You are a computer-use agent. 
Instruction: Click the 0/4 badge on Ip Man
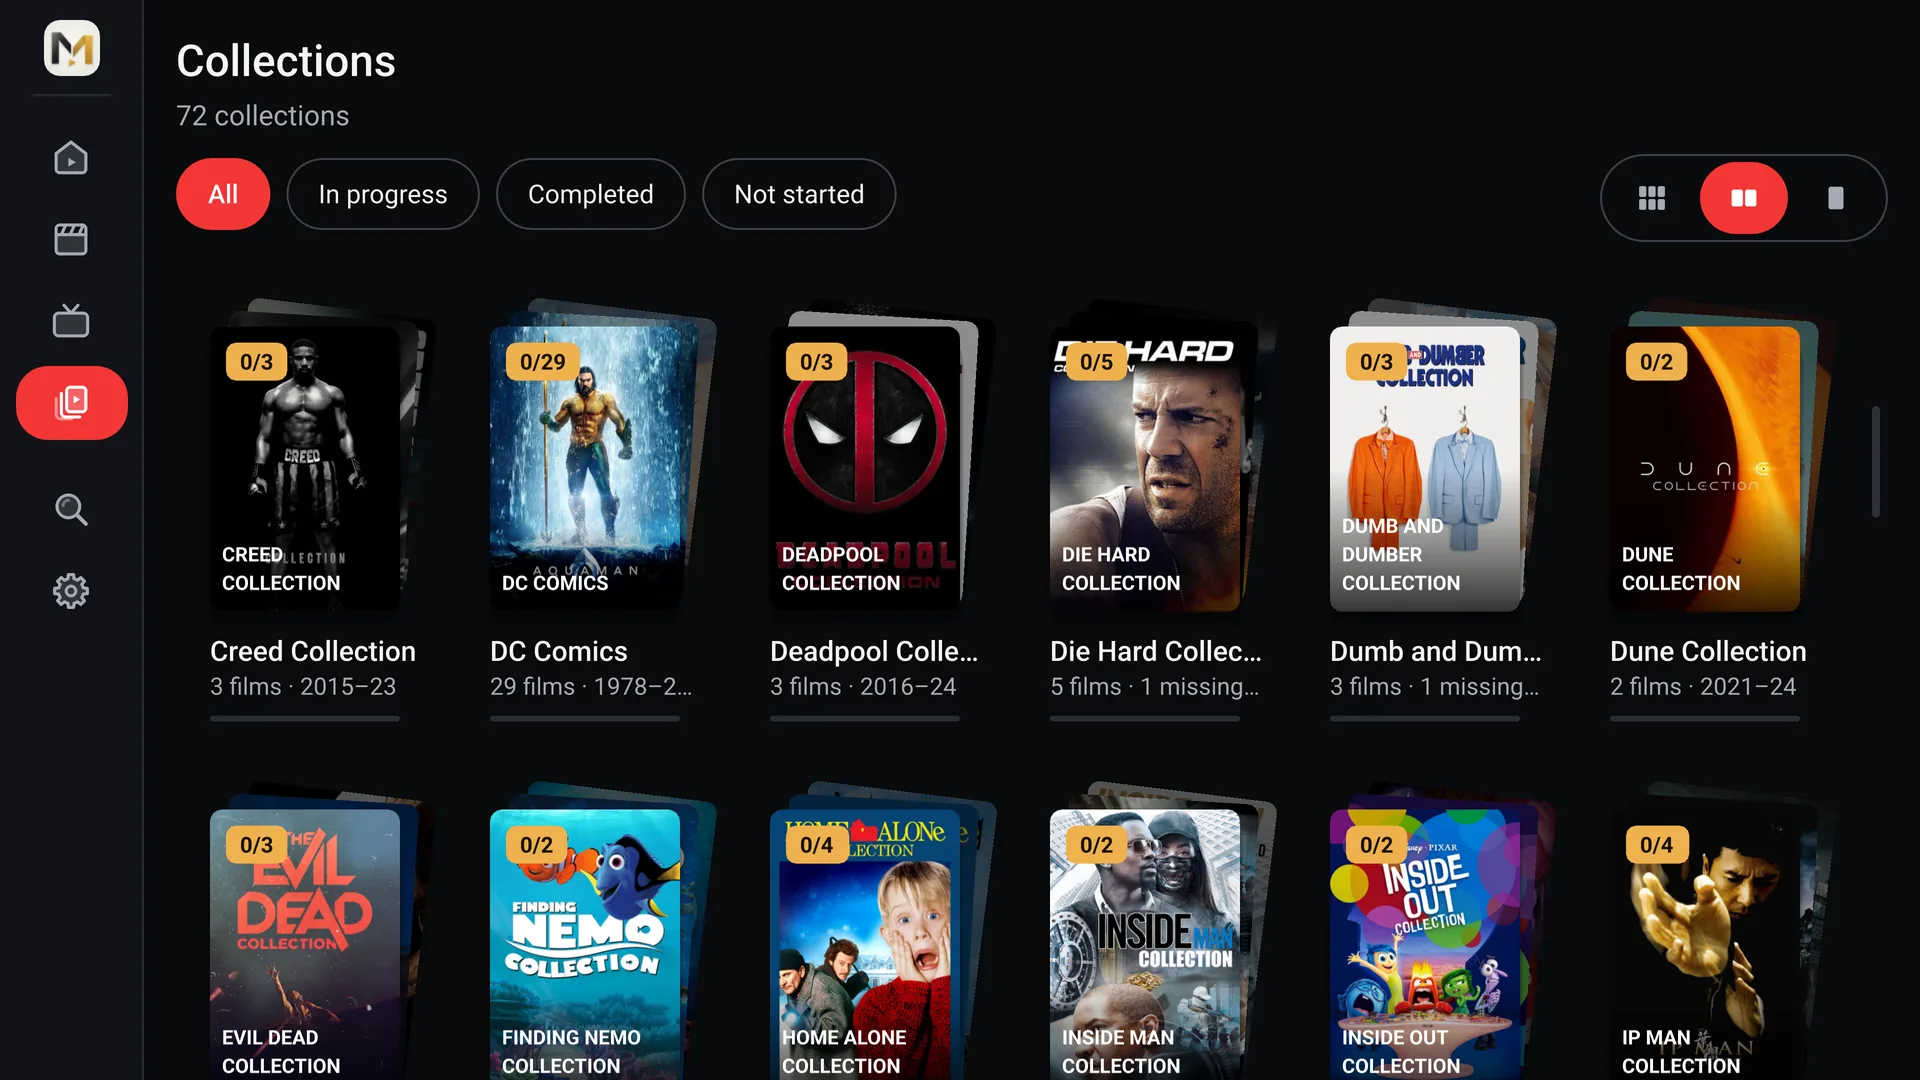(x=1656, y=845)
